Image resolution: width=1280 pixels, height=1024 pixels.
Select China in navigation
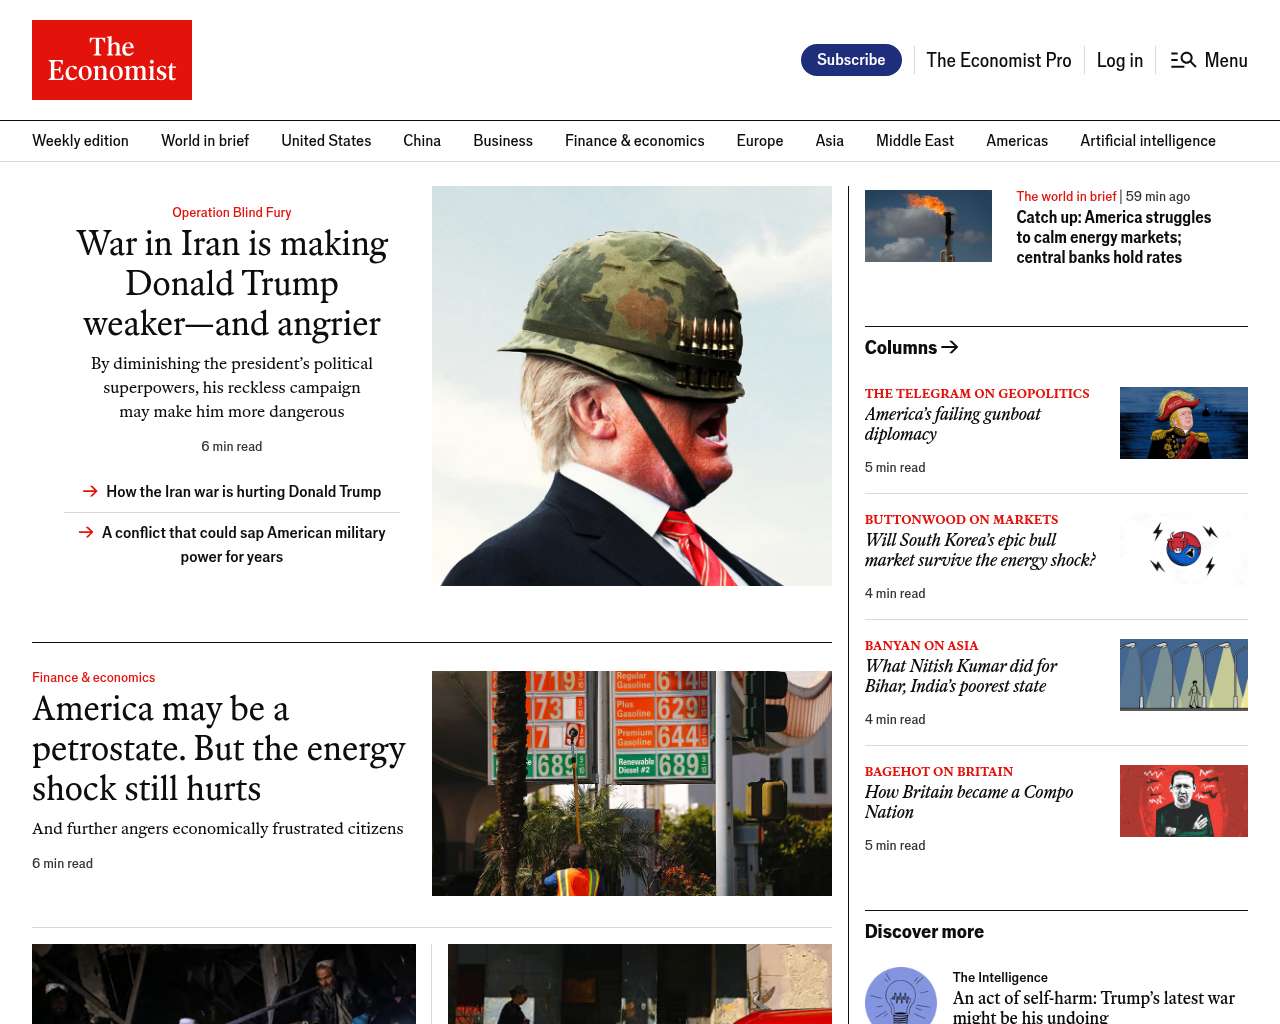pyautogui.click(x=422, y=141)
